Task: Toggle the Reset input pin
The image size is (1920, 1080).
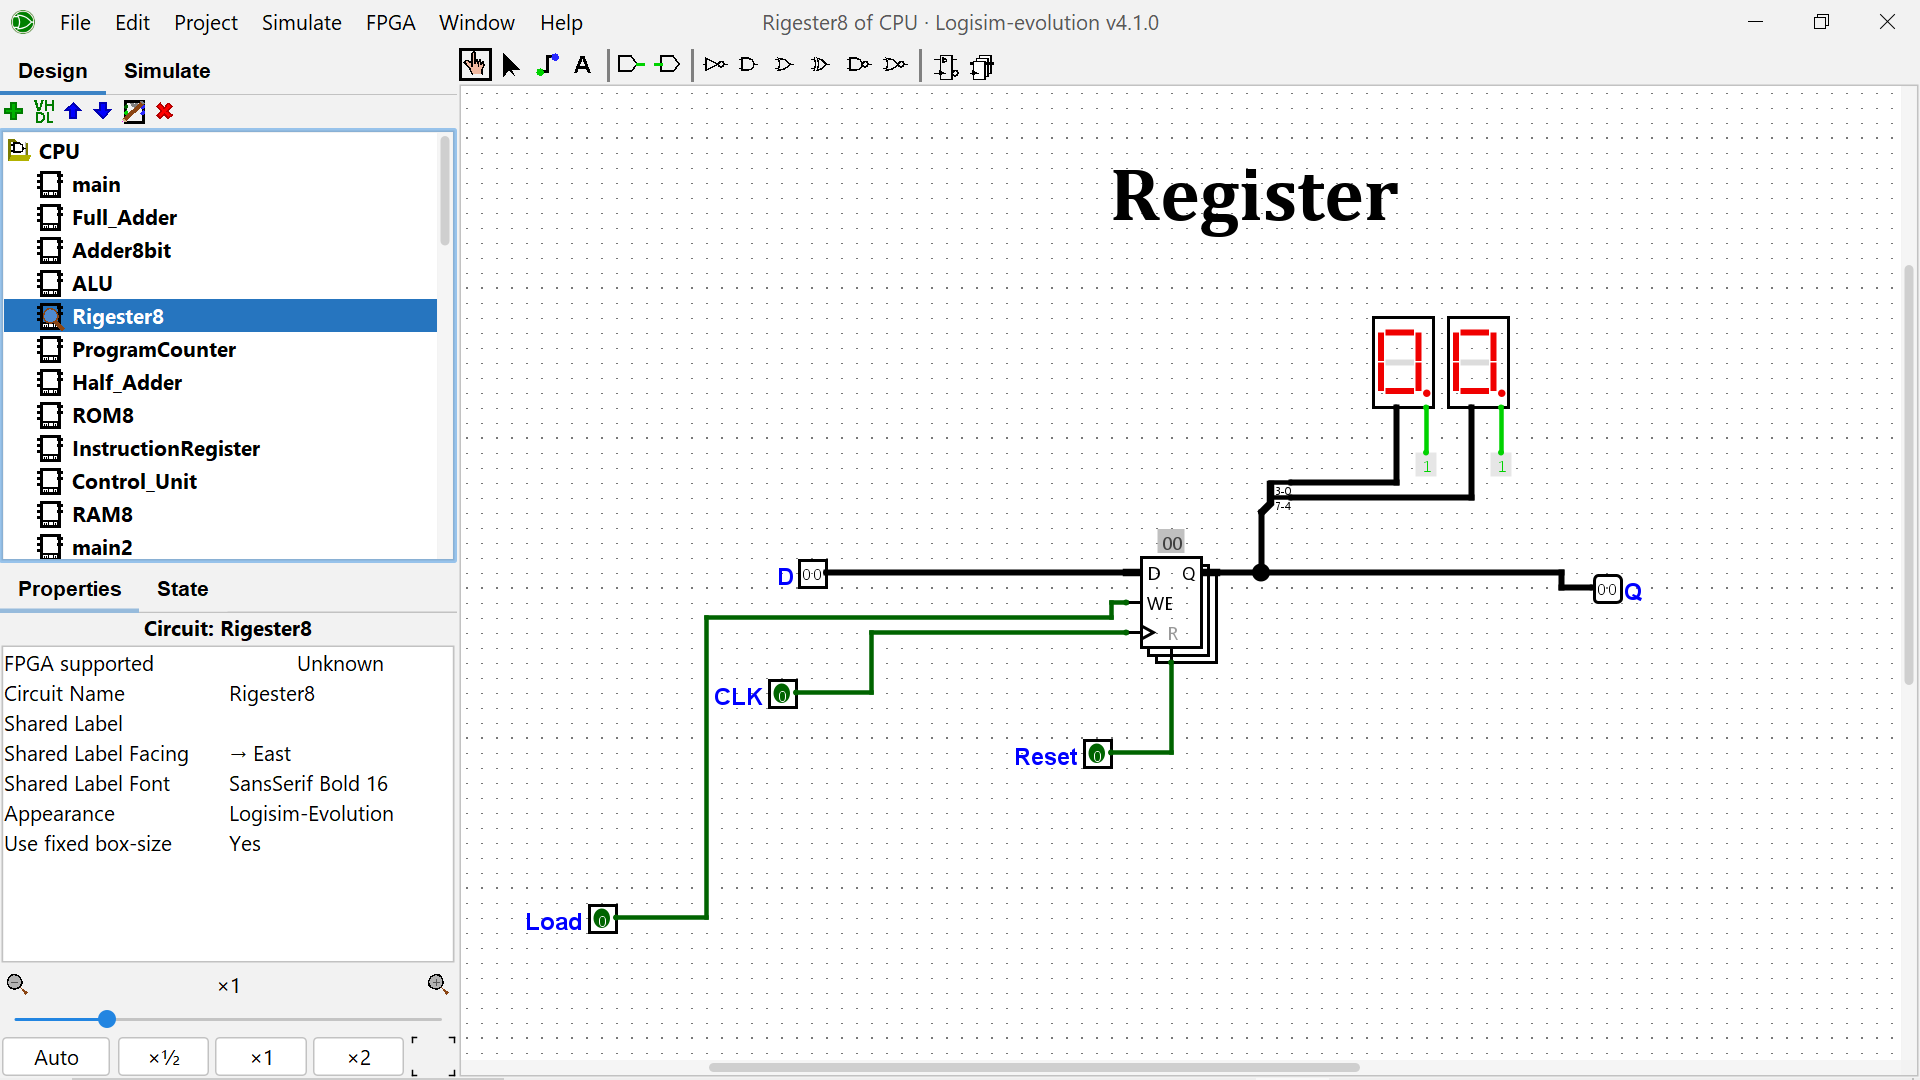Action: tap(1098, 754)
